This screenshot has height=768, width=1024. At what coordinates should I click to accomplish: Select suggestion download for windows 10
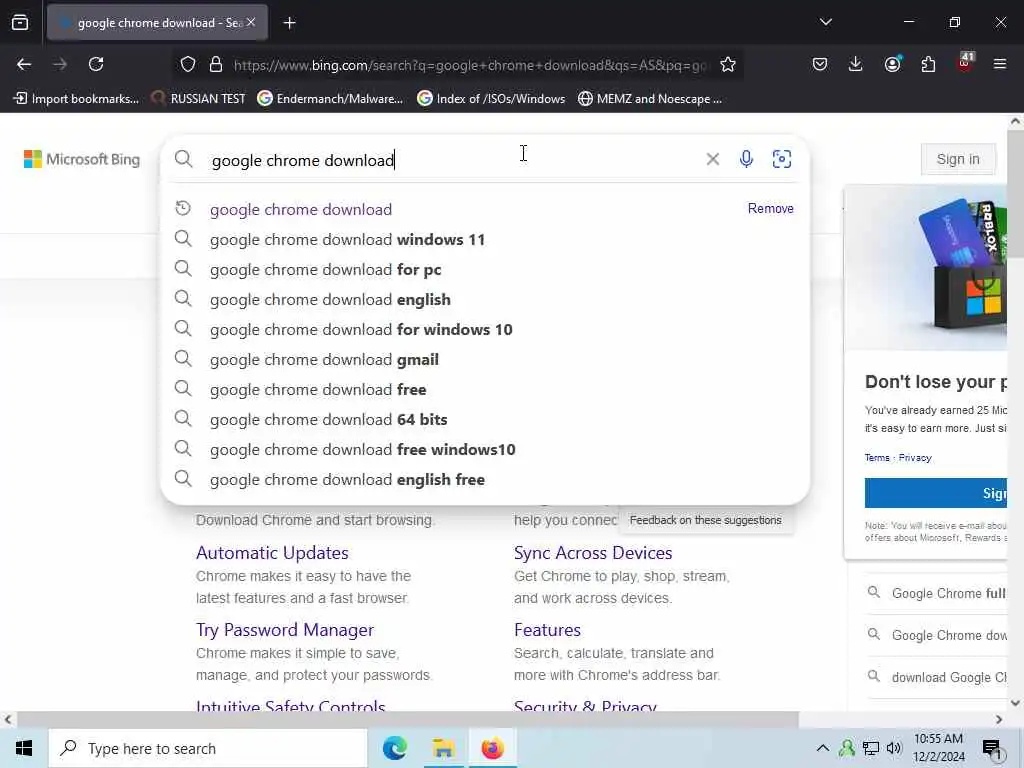coord(485,330)
